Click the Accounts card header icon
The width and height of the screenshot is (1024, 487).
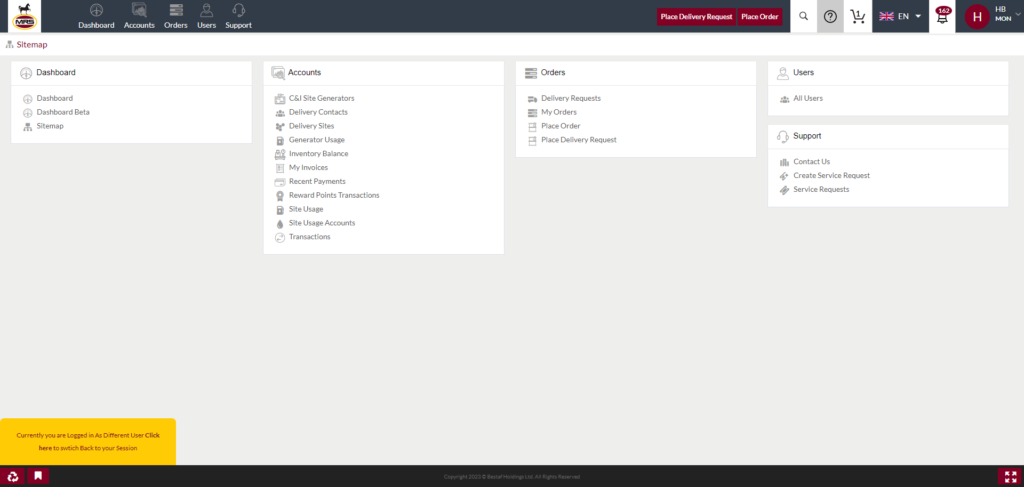[278, 73]
